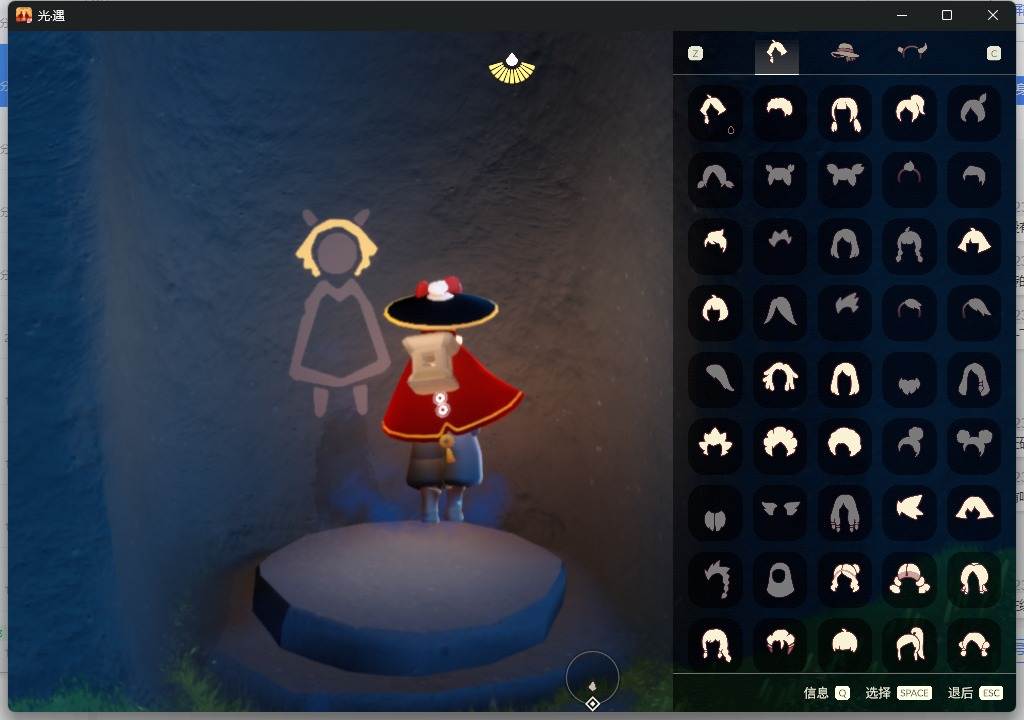
Task: Select the hairstyle with pink band and braids
Action: pos(909,579)
